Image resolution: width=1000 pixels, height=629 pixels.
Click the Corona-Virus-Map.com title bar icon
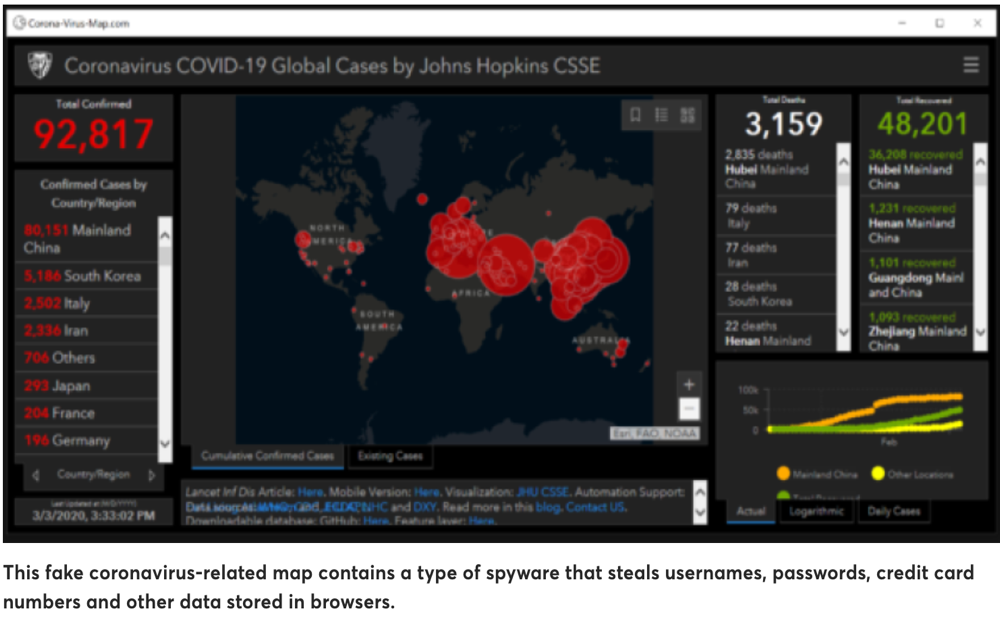tap(19, 23)
